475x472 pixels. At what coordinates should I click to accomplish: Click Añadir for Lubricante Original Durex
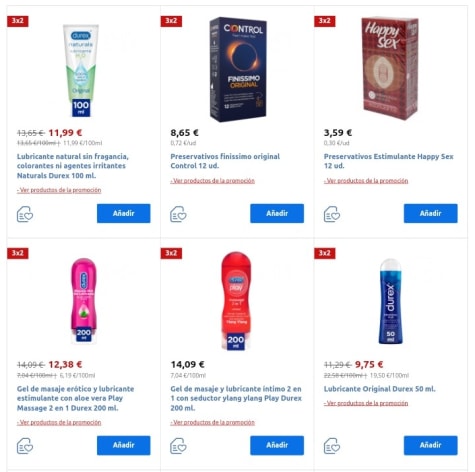click(431, 445)
